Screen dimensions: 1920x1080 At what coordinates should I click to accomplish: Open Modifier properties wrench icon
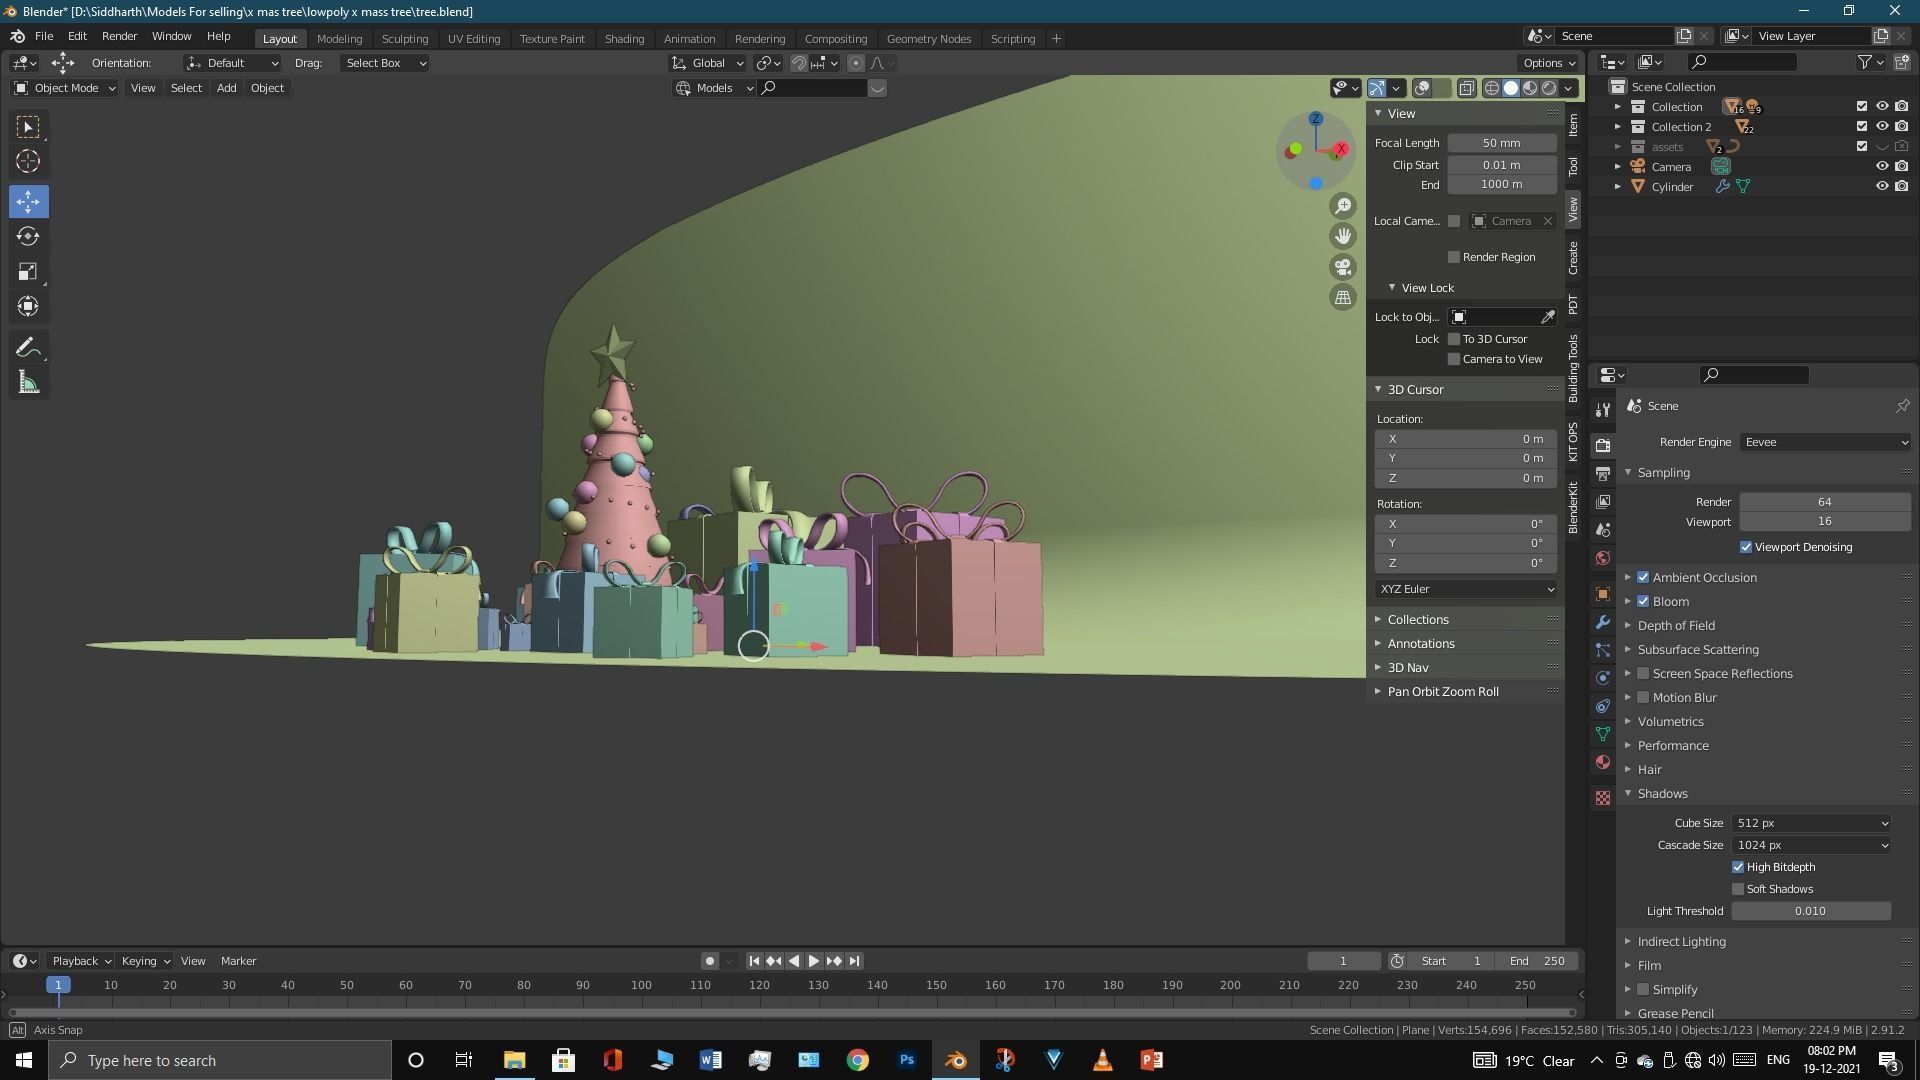tap(1603, 622)
